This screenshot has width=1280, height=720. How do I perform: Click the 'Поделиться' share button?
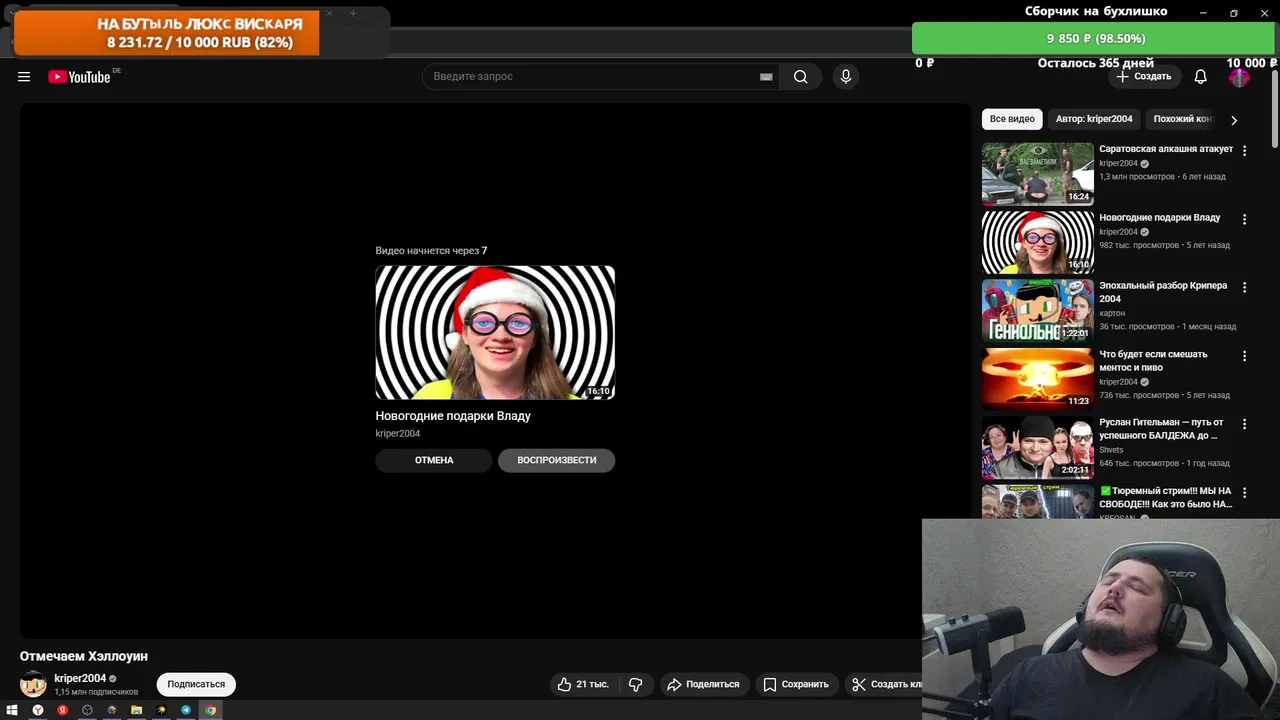click(x=703, y=684)
